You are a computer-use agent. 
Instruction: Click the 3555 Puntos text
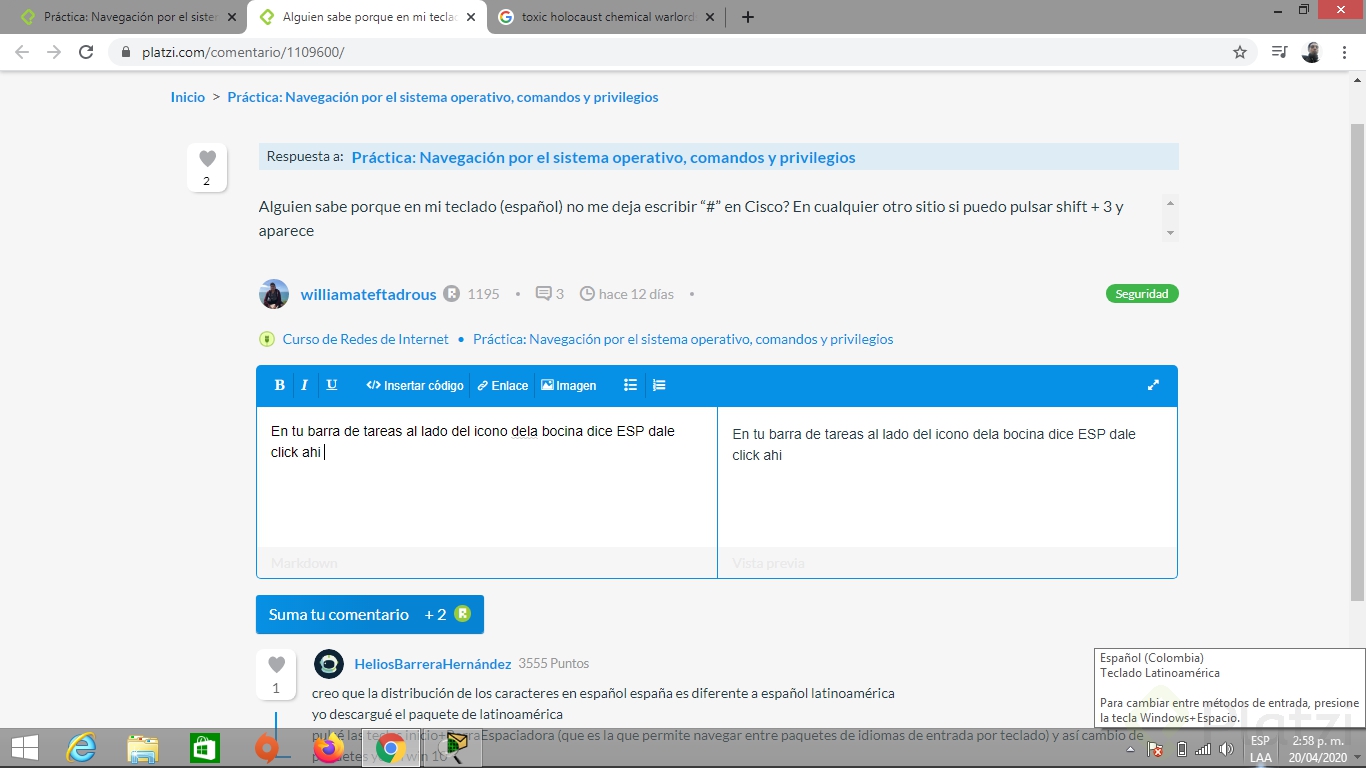[553, 664]
